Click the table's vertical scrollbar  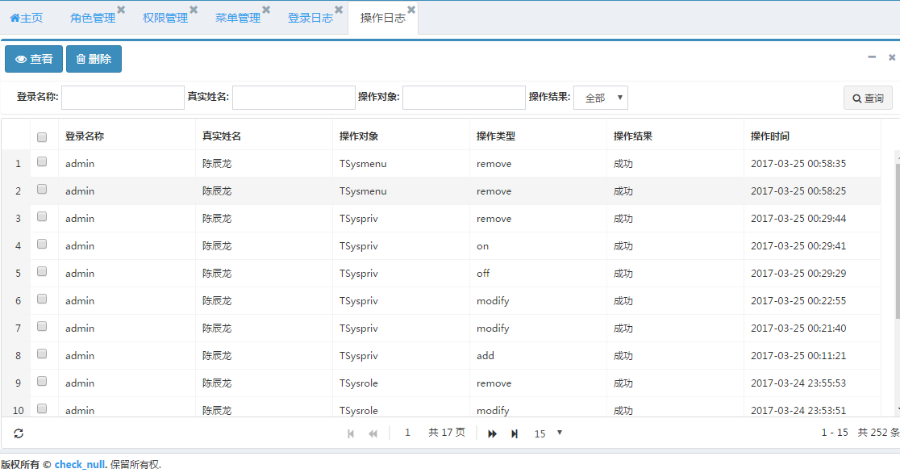897,241
